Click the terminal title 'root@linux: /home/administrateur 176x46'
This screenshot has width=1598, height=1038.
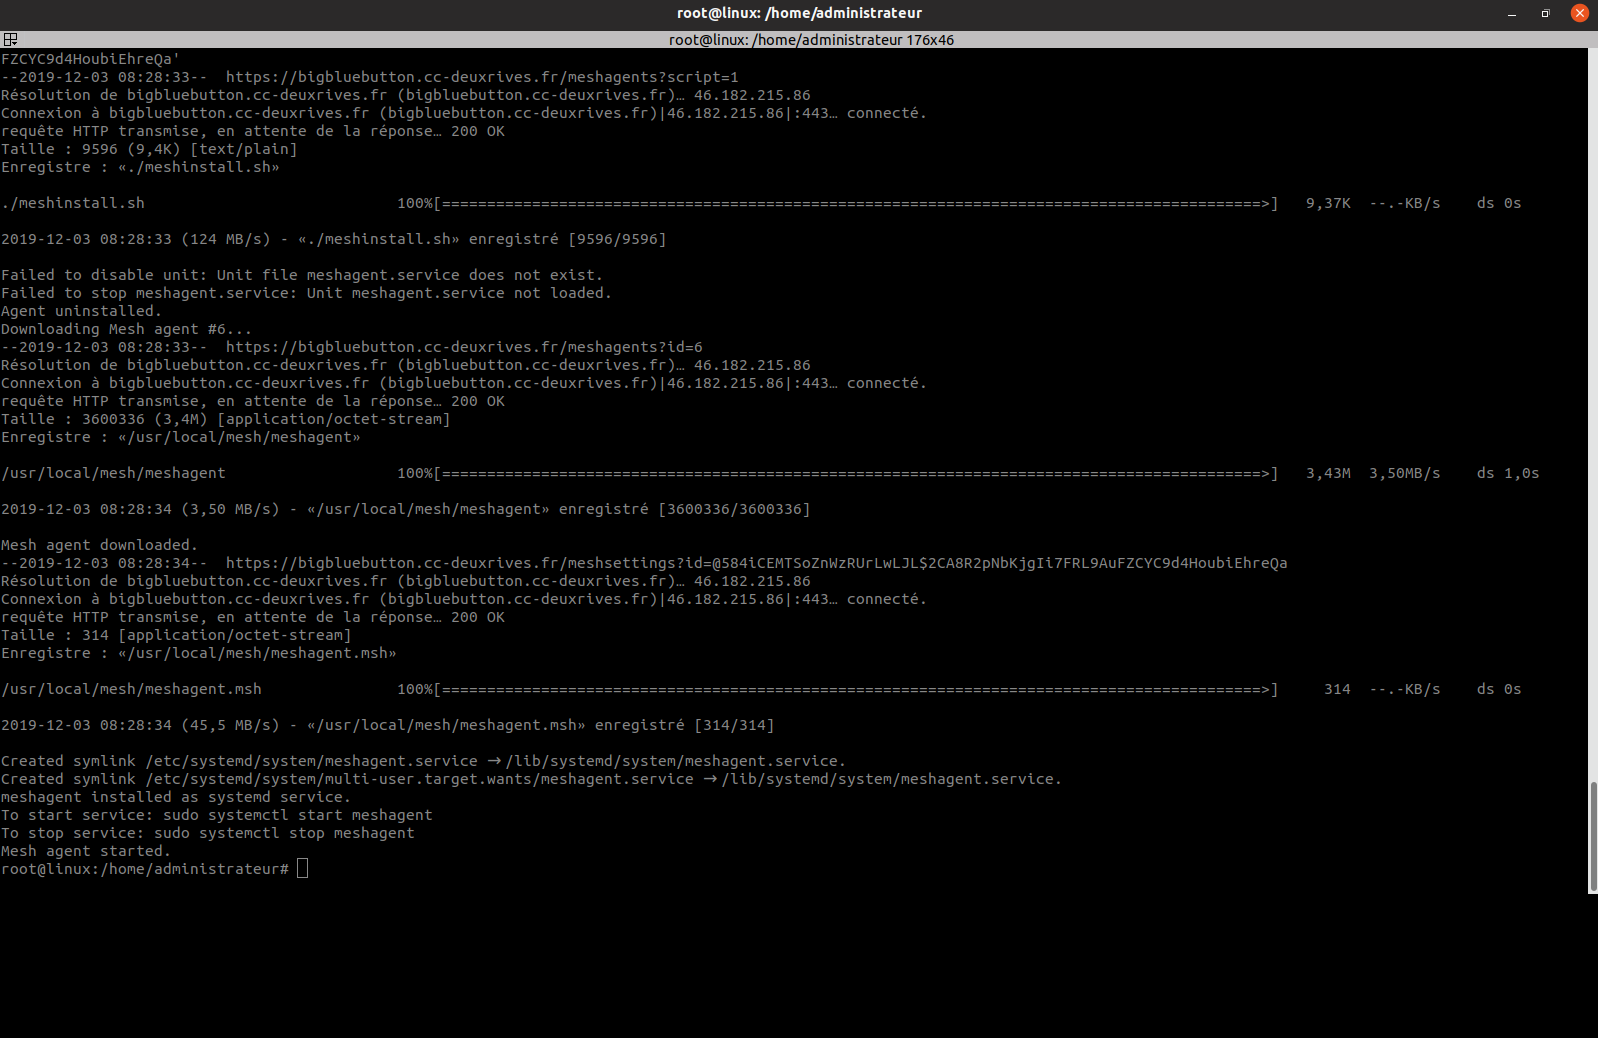[x=811, y=40]
